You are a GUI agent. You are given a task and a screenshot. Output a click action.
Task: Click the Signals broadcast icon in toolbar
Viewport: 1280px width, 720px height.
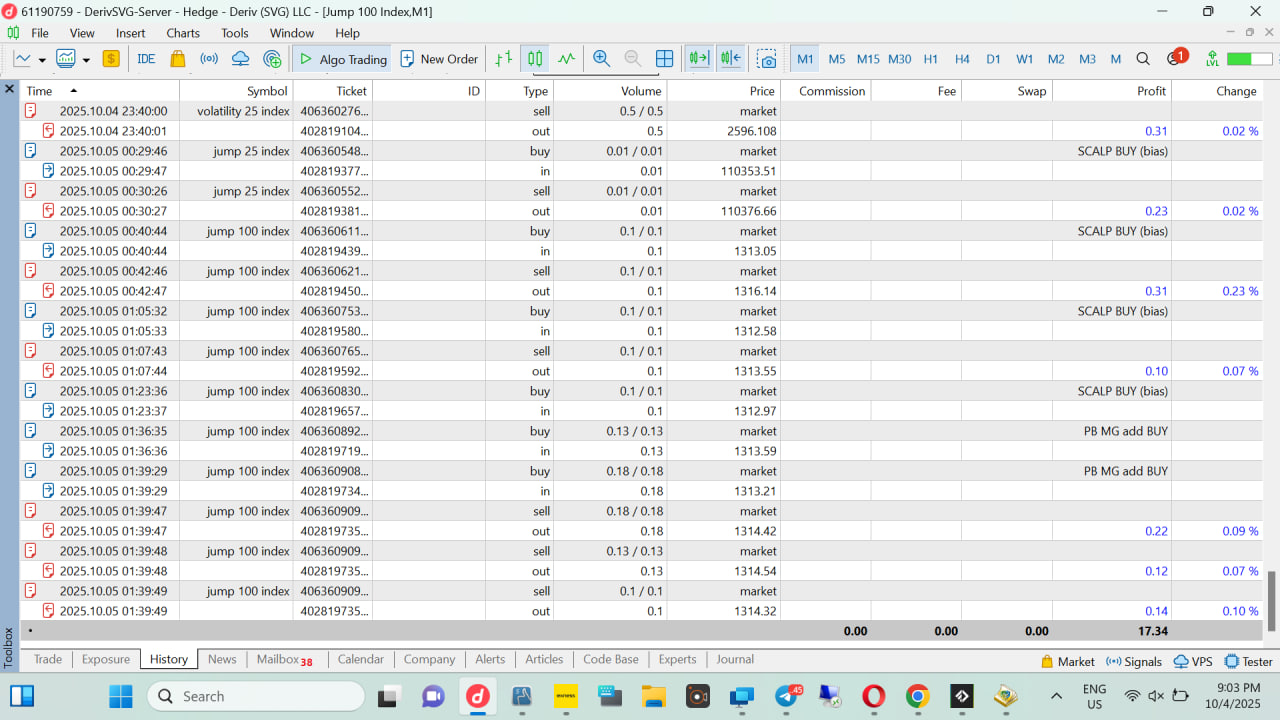(x=209, y=59)
